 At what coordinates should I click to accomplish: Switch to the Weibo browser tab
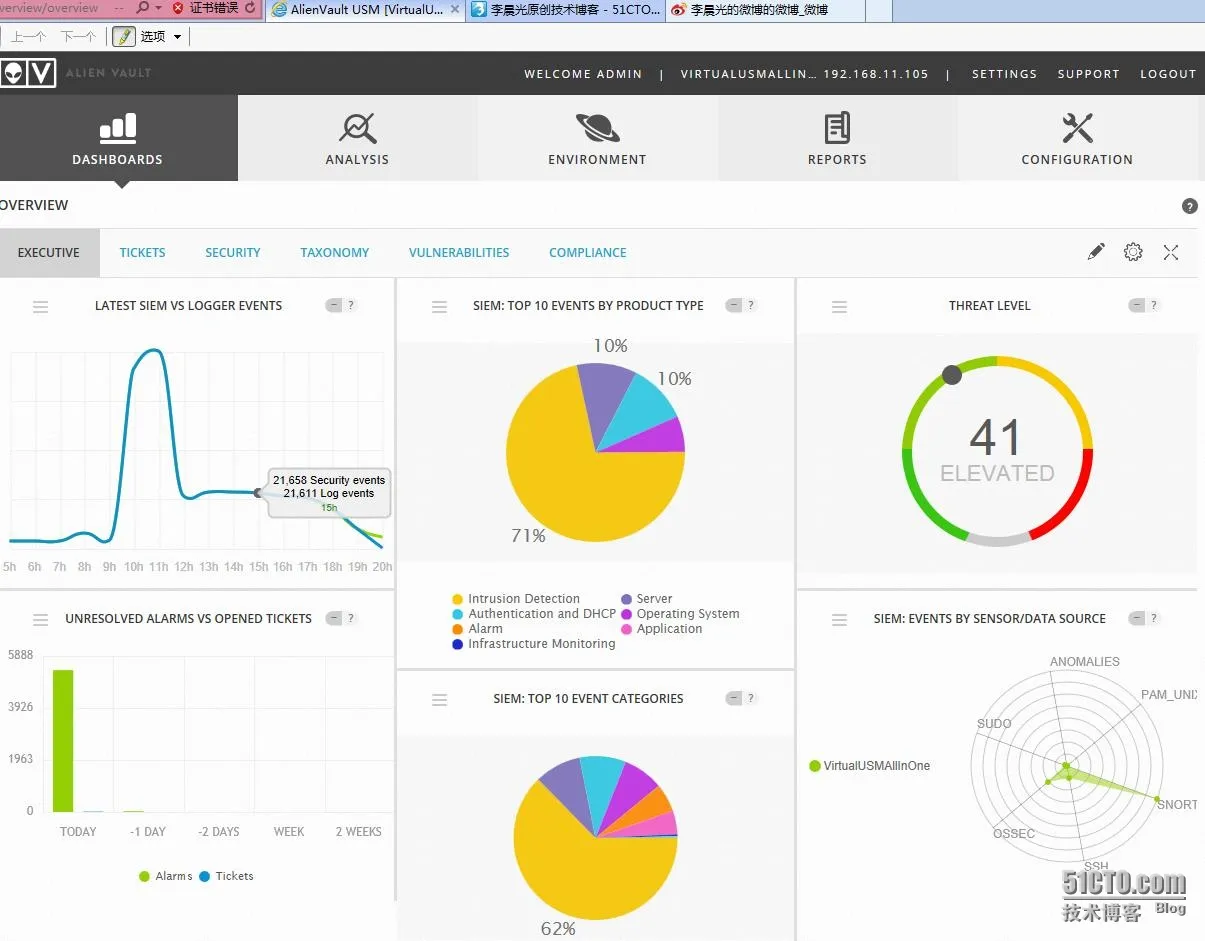tap(765, 10)
